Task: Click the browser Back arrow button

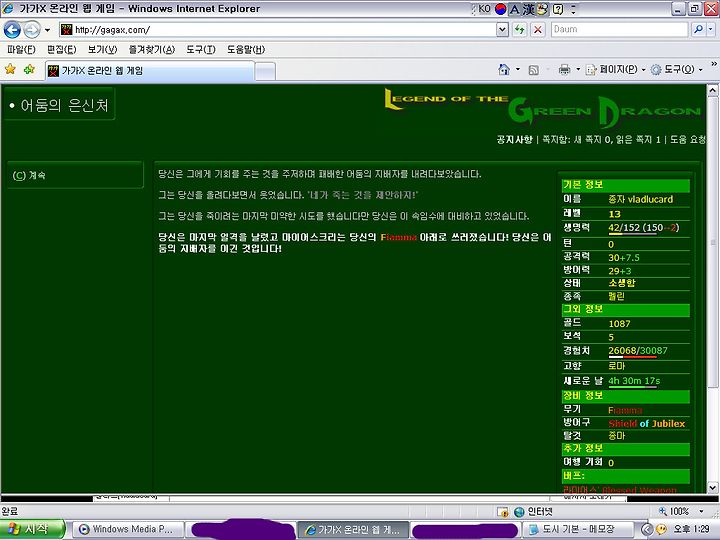Action: click(x=12, y=30)
